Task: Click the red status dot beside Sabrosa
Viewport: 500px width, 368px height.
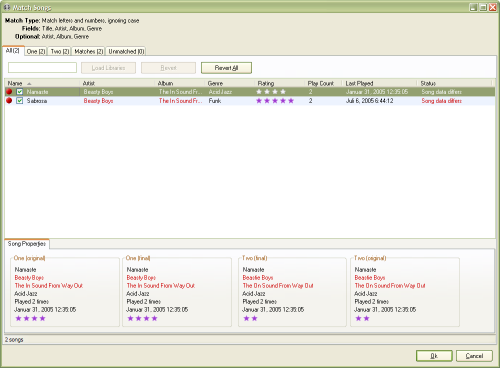Action: (x=9, y=100)
